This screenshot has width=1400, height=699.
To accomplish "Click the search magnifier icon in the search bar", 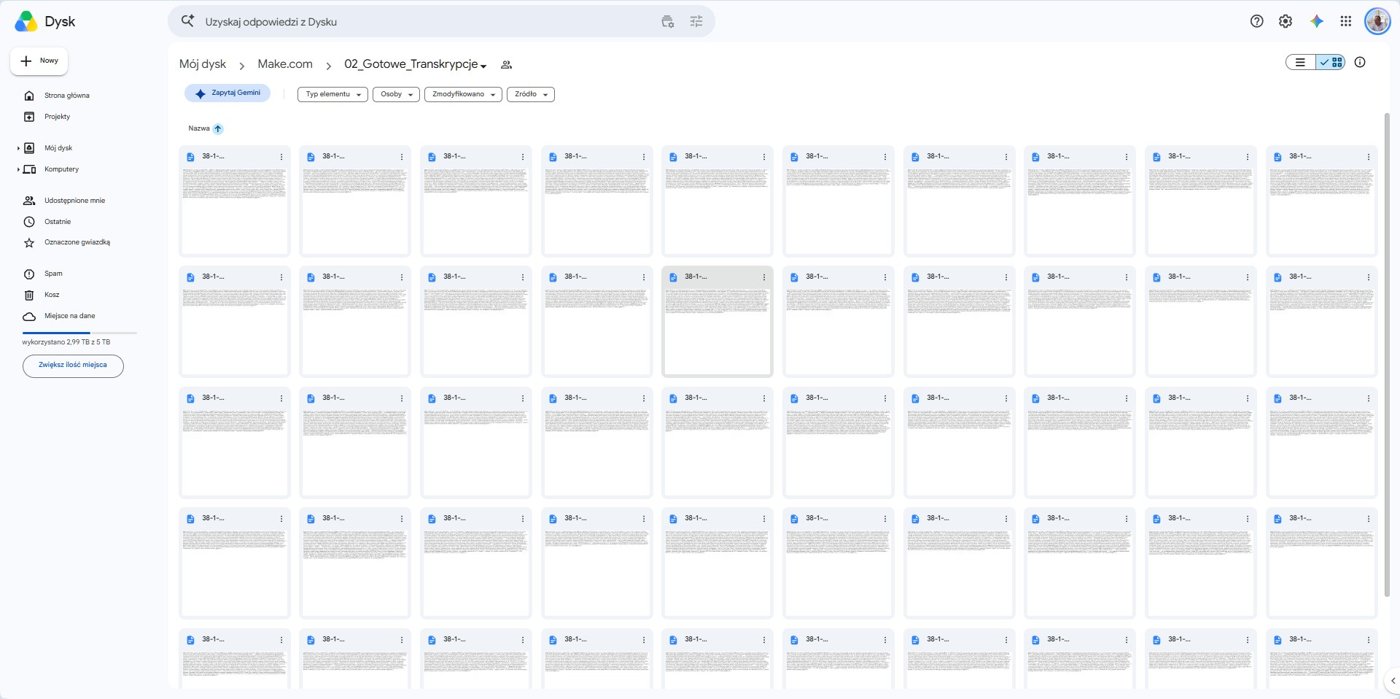I will [x=187, y=21].
